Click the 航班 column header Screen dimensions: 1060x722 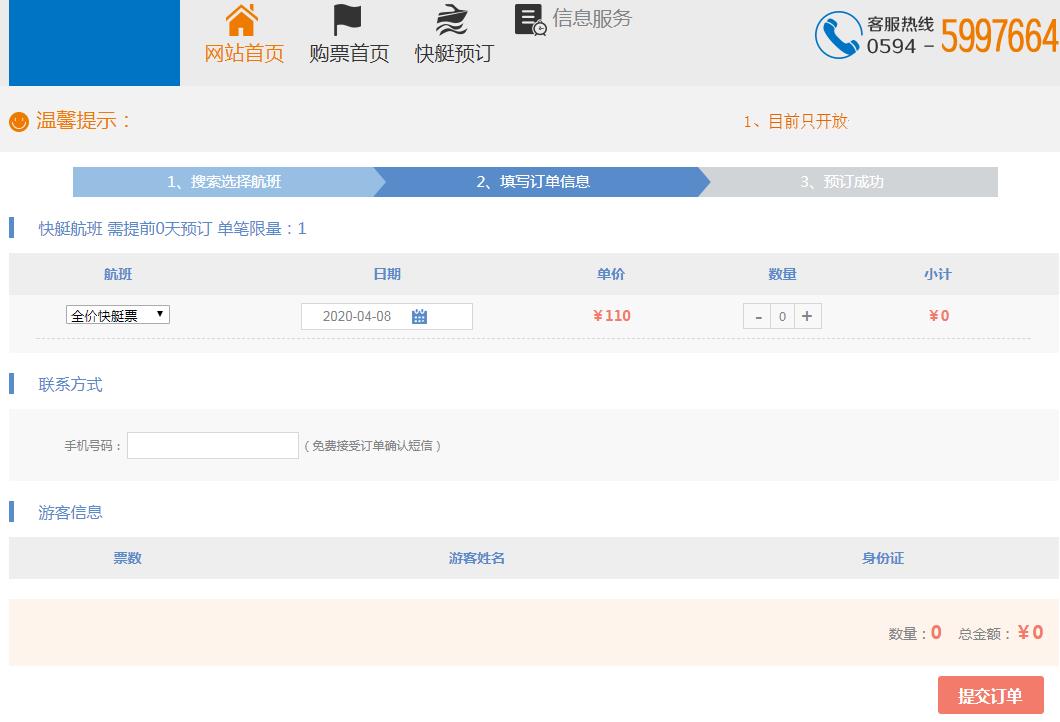coord(118,274)
